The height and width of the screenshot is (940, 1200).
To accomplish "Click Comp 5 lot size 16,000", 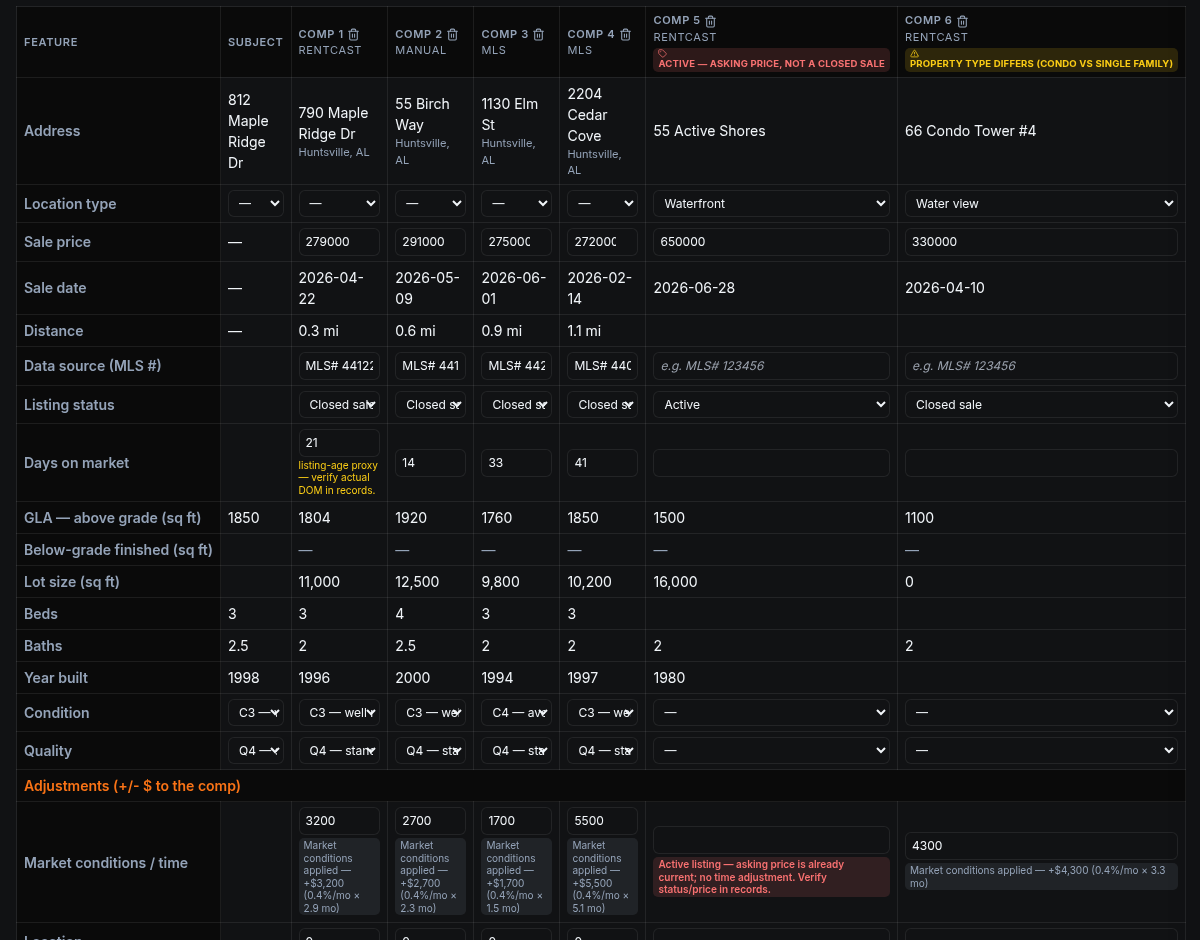I will [x=675, y=582].
